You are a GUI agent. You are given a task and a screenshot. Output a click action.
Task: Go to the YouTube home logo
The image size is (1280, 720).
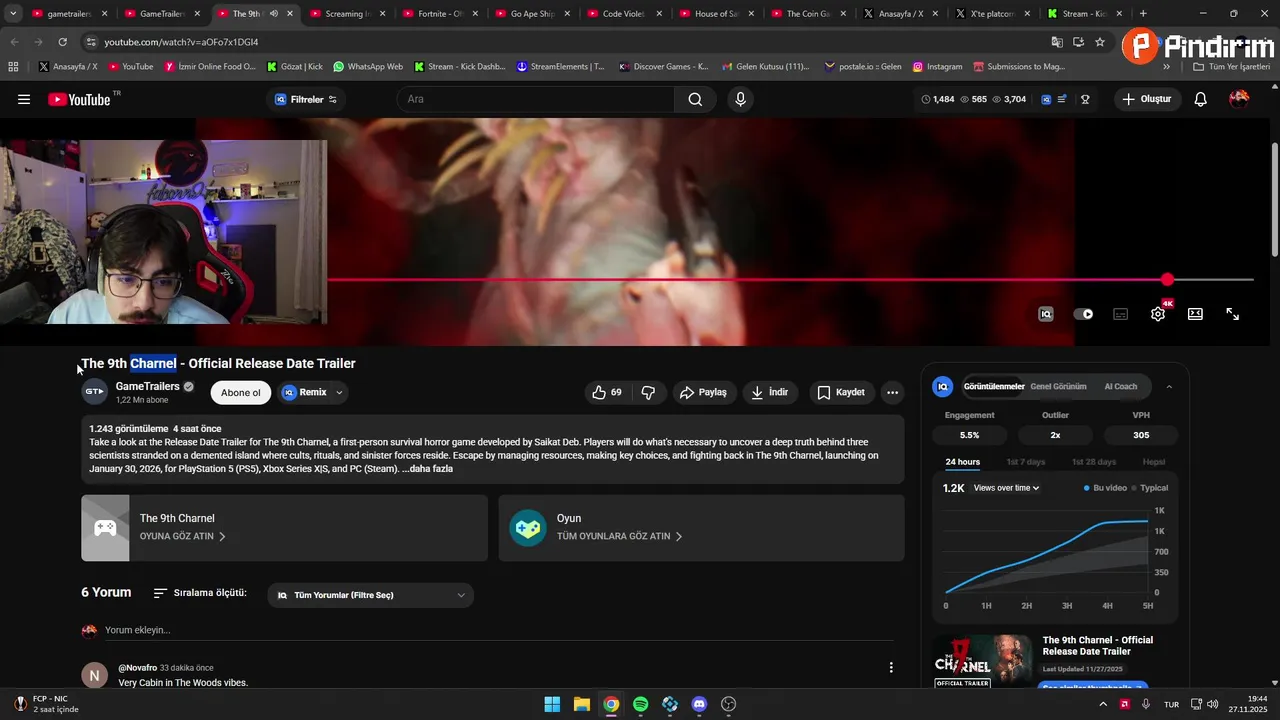coord(79,99)
